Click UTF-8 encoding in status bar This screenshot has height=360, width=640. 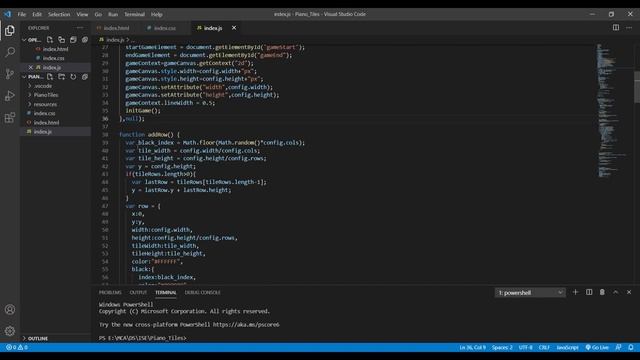coord(525,347)
